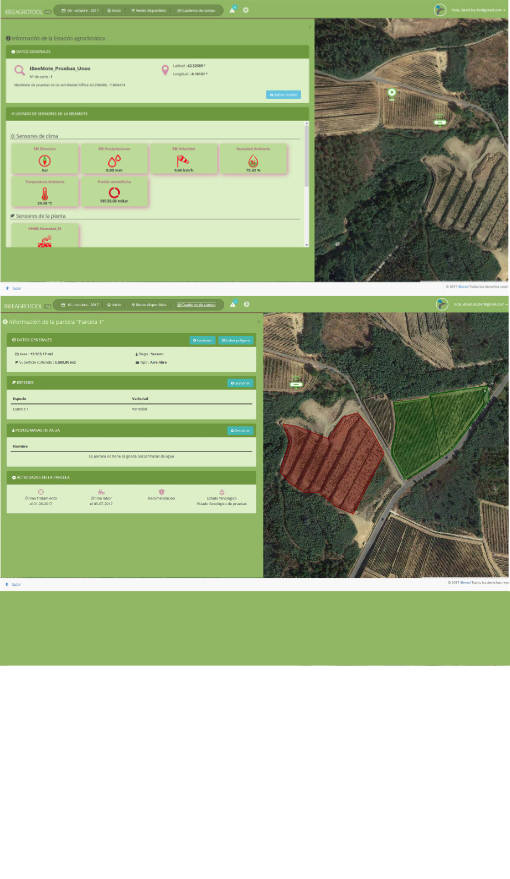Click the white label marker on bottom map
510x879 pixels.
[x=296, y=384]
